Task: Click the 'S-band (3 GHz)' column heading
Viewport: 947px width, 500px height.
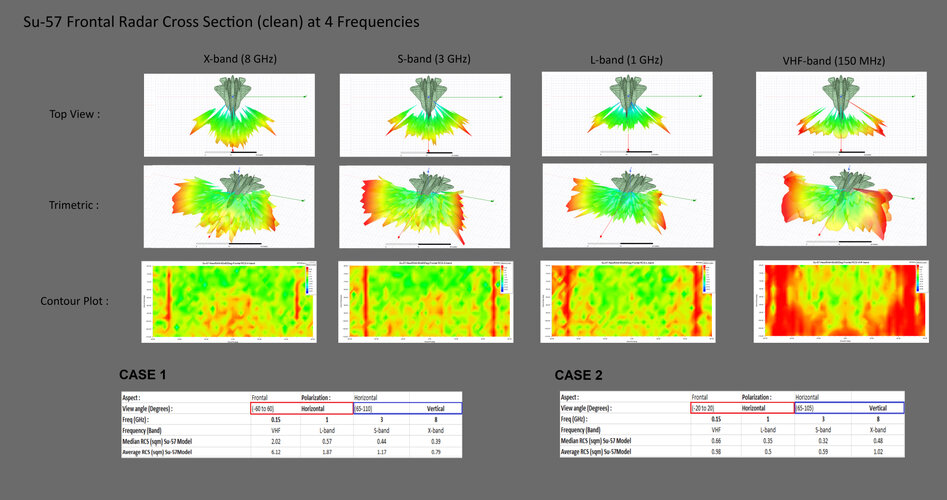Action: [x=434, y=59]
